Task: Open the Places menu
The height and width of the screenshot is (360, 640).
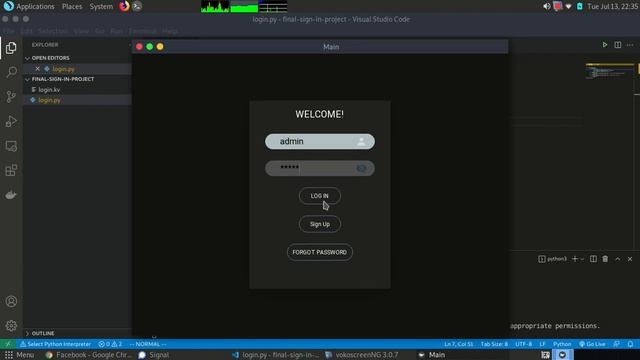Action: [72, 7]
